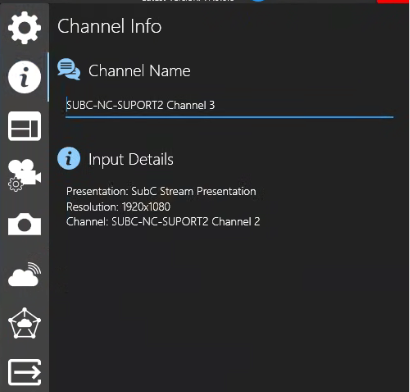This screenshot has width=410, height=392.
Task: Open video camera settings icon
Action: (x=24, y=175)
